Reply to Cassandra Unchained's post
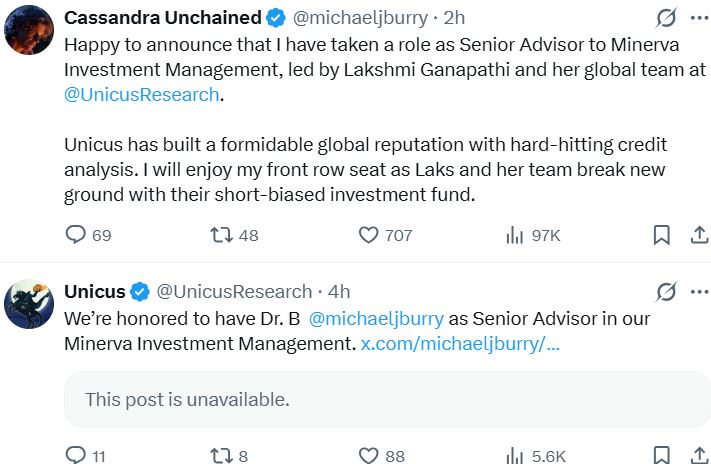 click(x=88, y=235)
